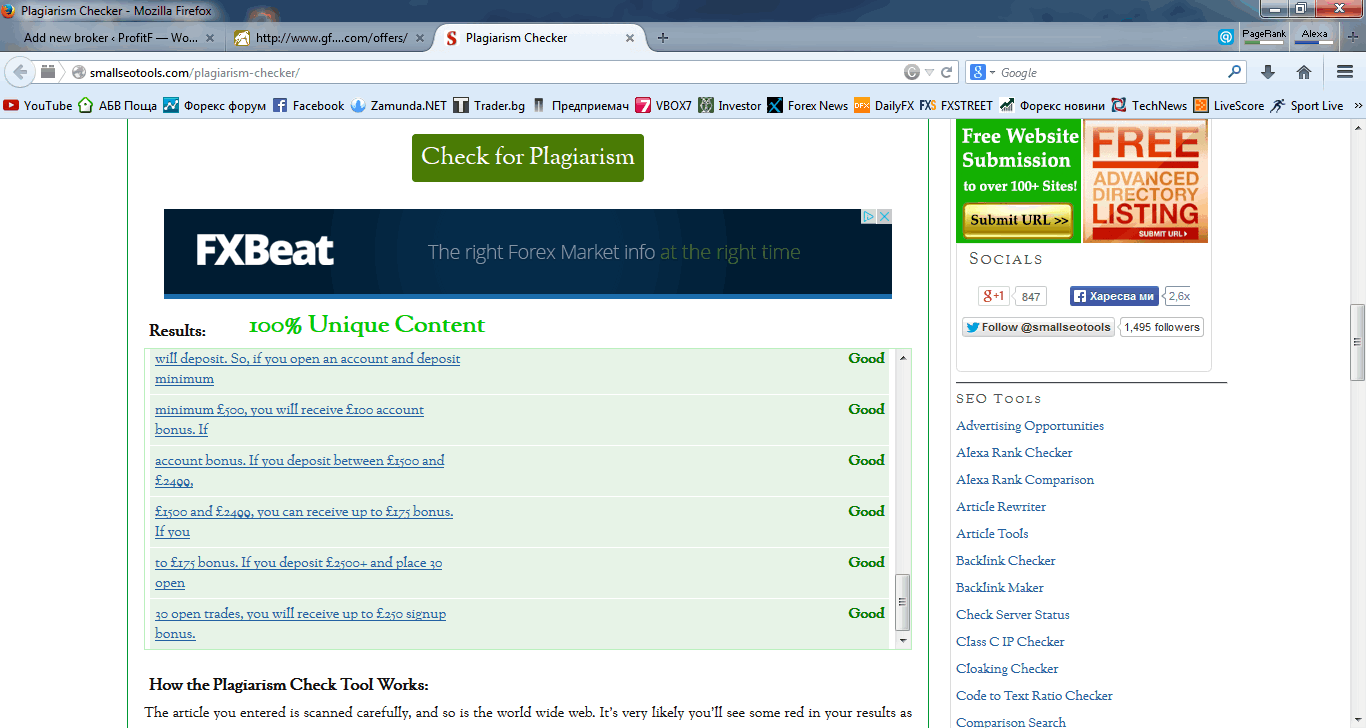Open a new tab with the plus icon

663,38
